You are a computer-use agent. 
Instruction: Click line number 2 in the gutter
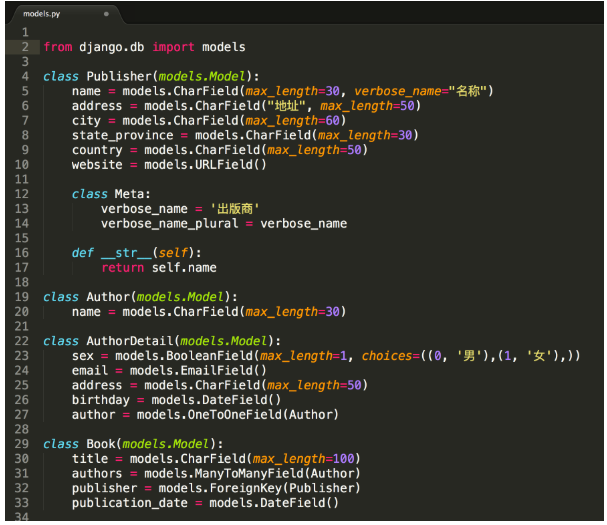(25, 47)
